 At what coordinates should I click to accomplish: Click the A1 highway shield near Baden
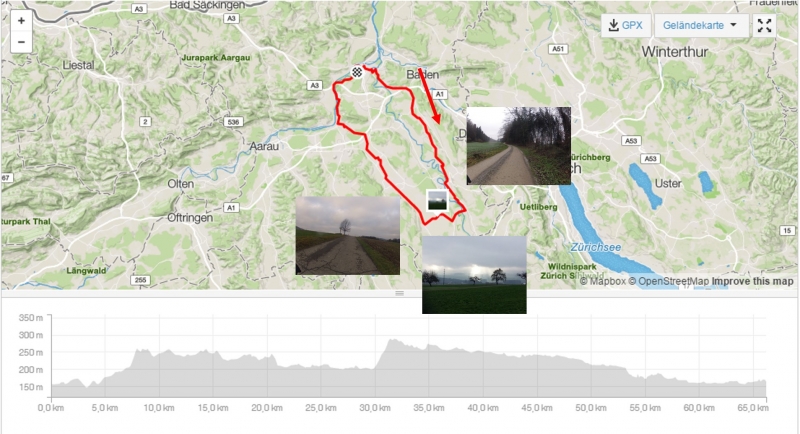click(x=439, y=94)
